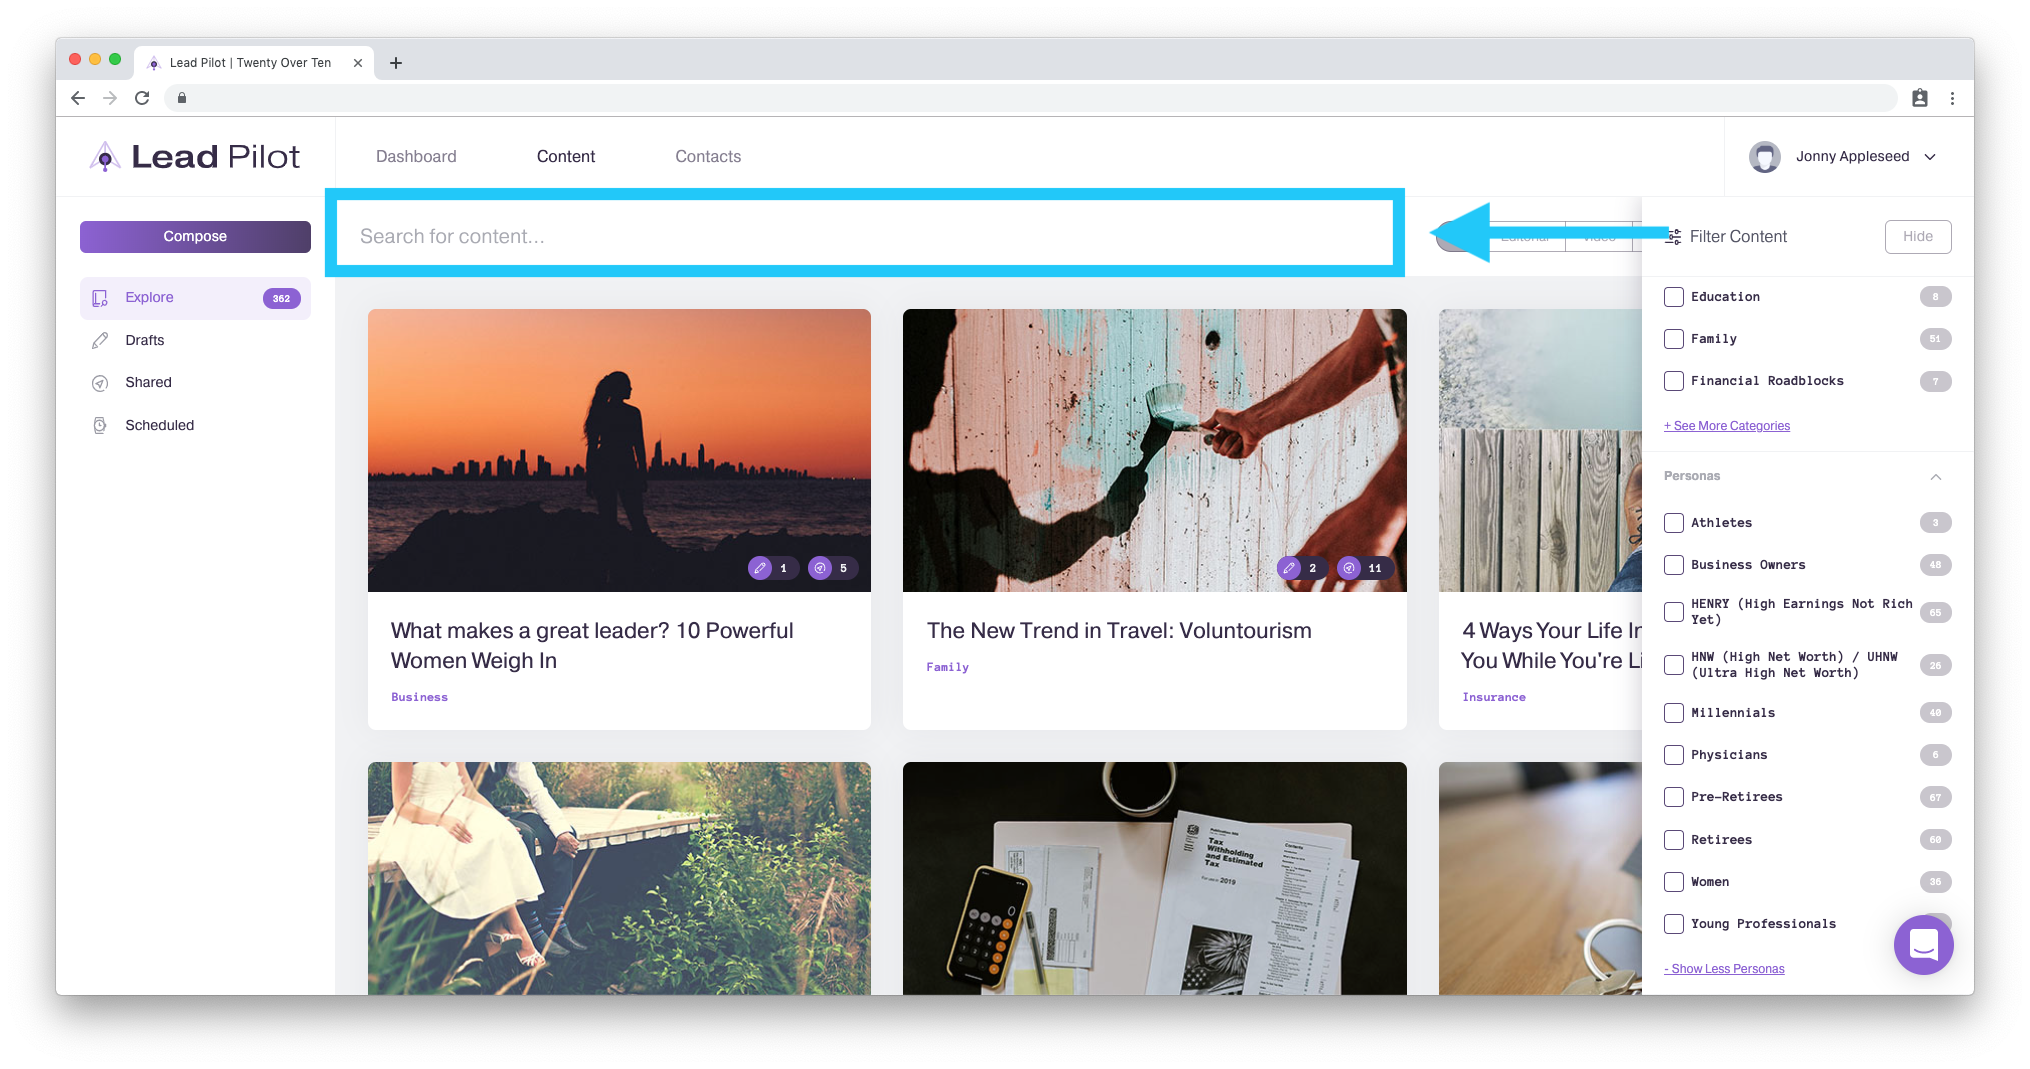Click the Explore 362 count badge

(x=282, y=298)
